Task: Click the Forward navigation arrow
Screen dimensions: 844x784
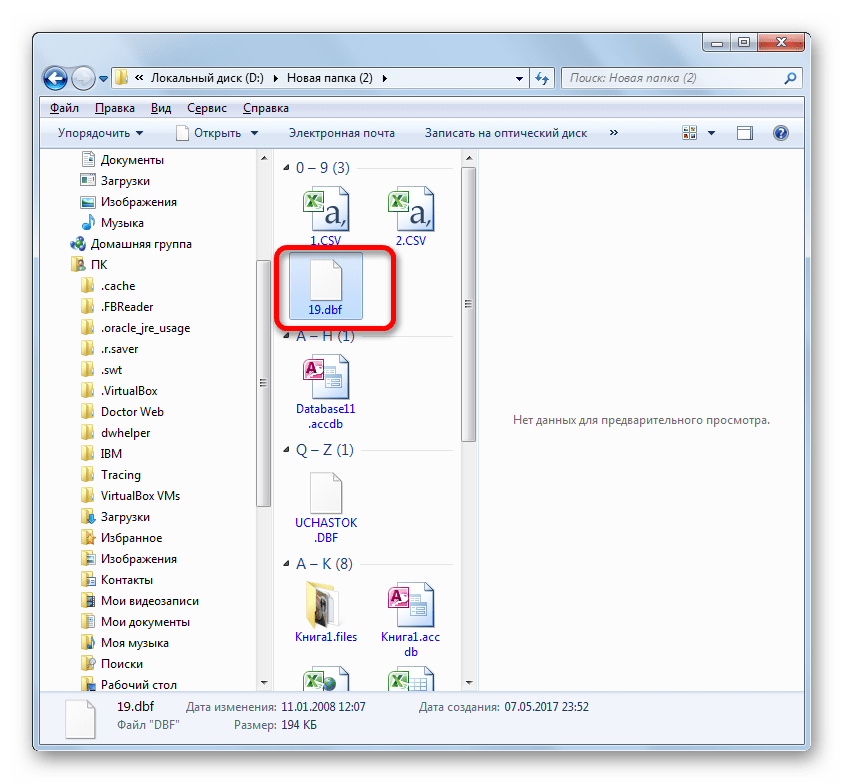Action: pyautogui.click(x=83, y=79)
